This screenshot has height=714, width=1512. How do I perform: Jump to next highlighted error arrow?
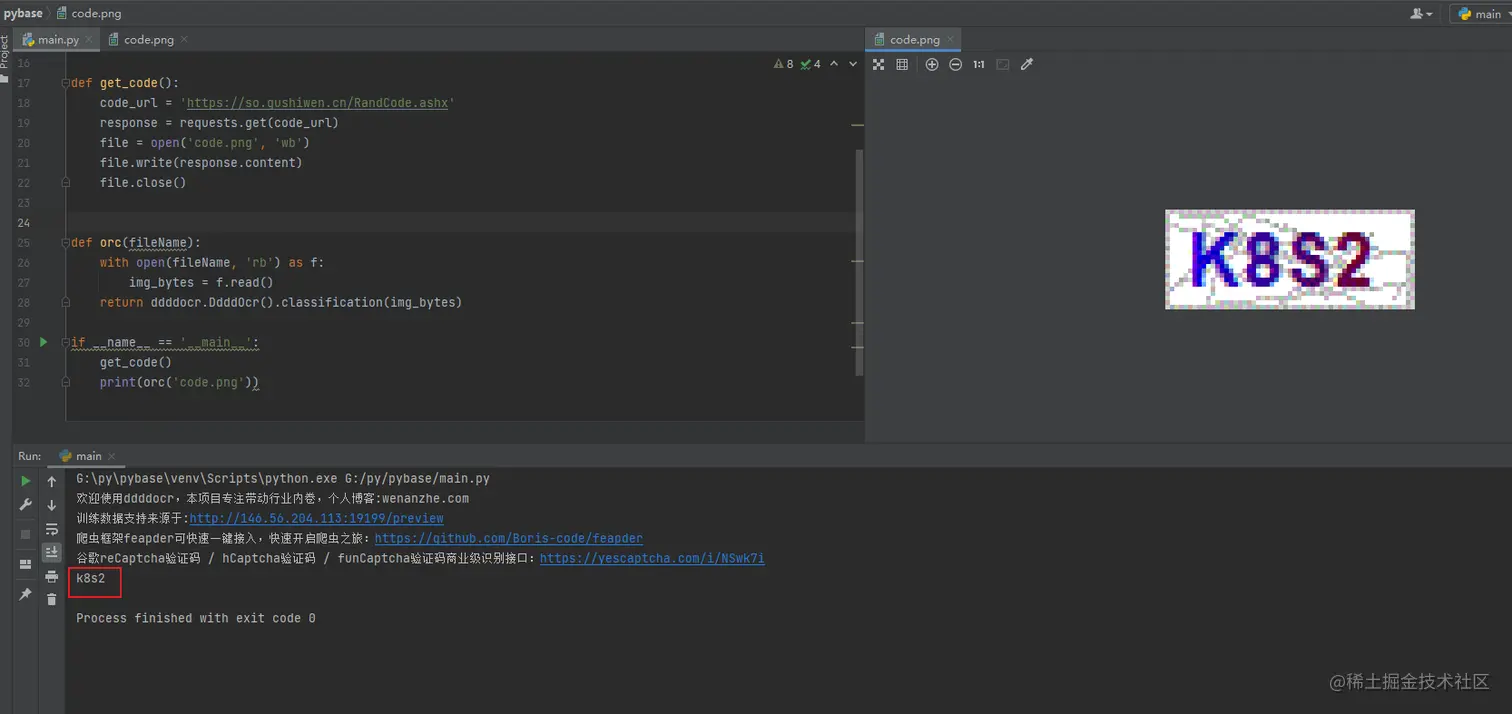853,64
